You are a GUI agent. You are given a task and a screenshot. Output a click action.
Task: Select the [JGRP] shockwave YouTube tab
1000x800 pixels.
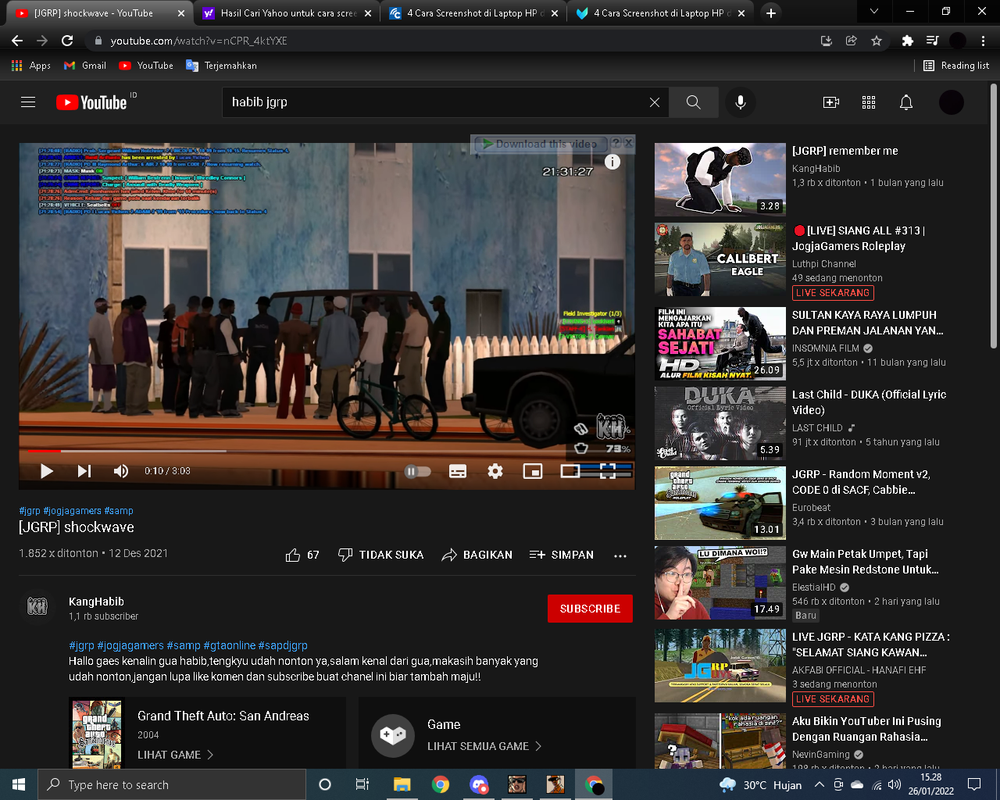point(100,13)
